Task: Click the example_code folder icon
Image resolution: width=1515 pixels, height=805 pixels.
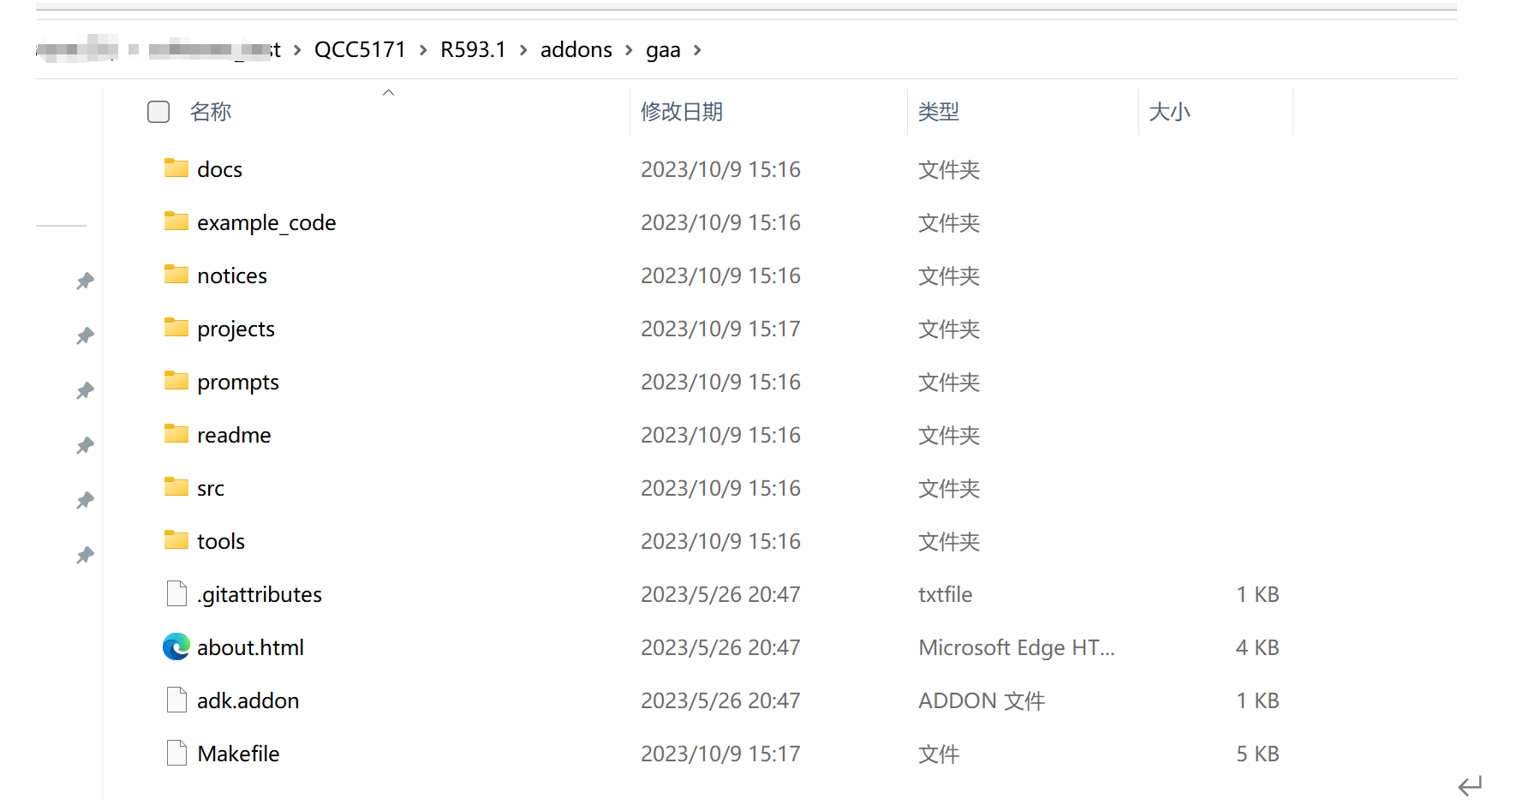Action: click(176, 221)
